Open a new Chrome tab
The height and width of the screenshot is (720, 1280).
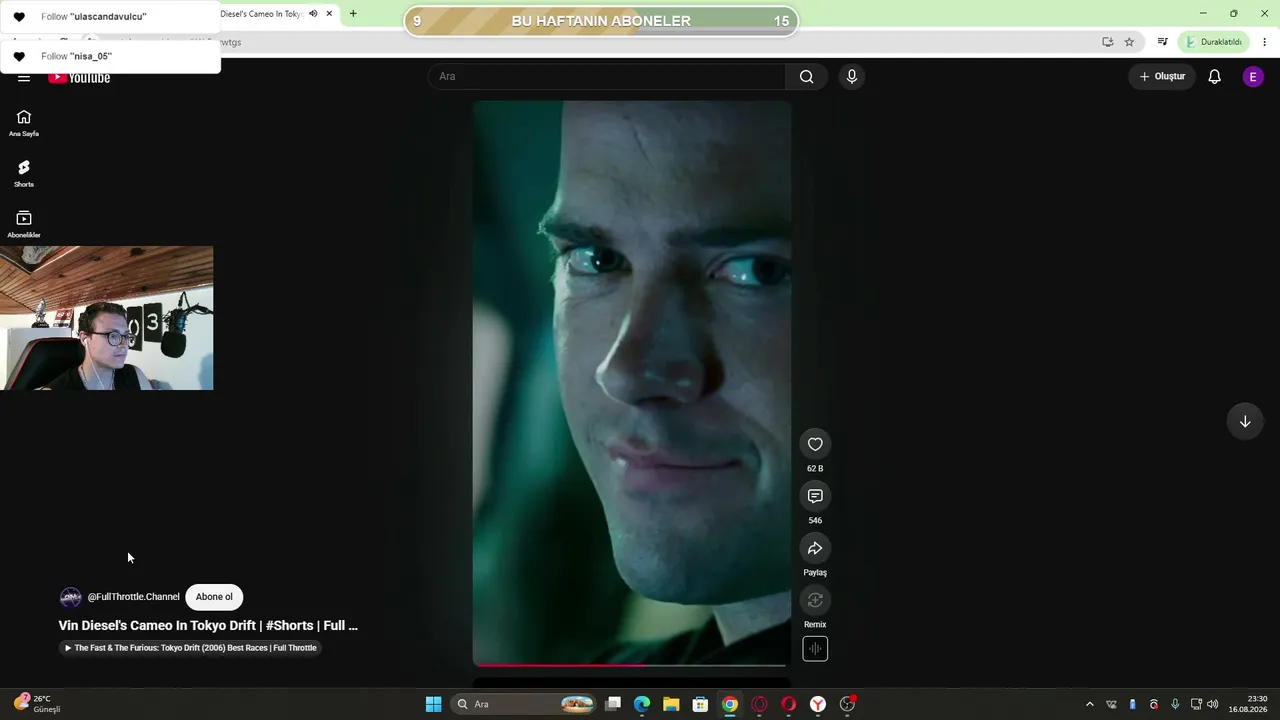(x=353, y=14)
